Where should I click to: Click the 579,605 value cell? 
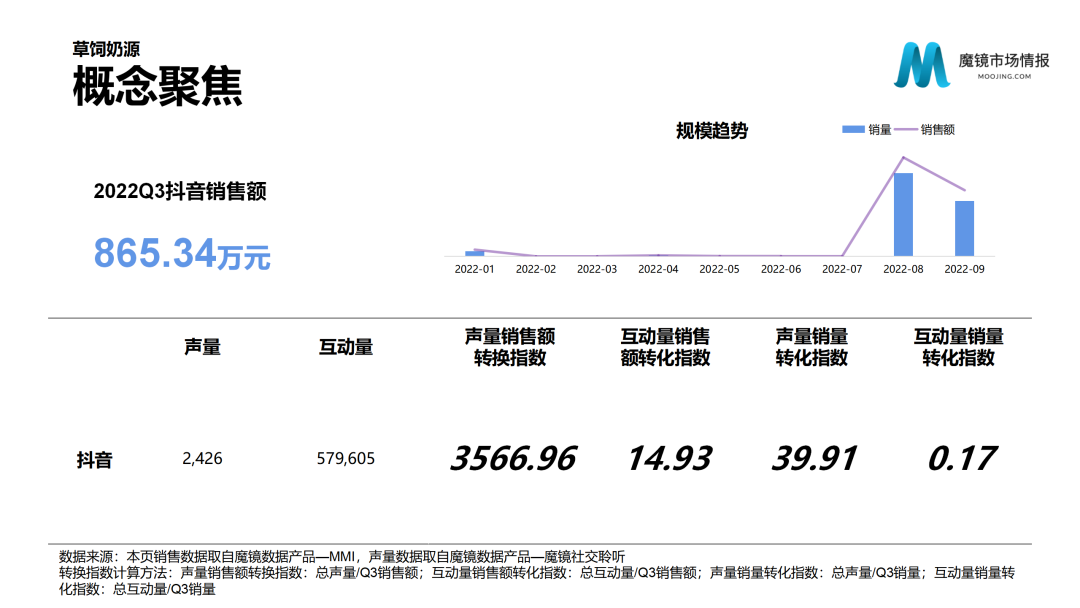pyautogui.click(x=346, y=459)
